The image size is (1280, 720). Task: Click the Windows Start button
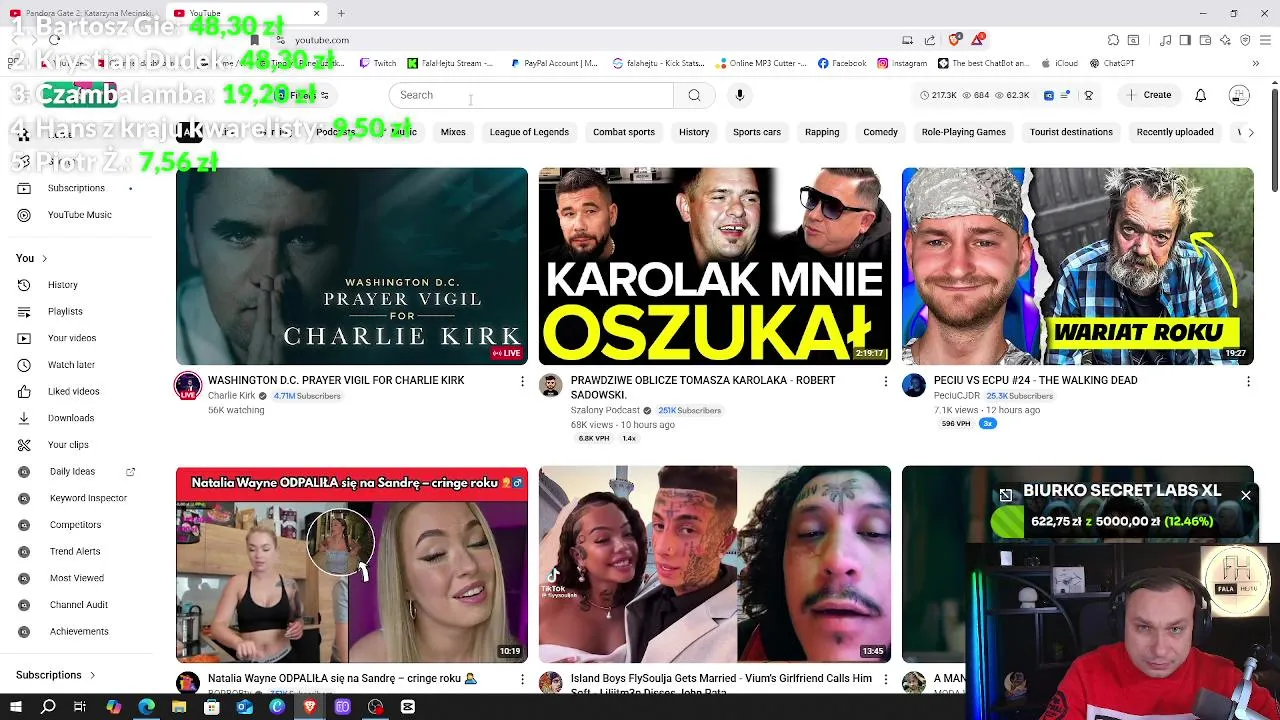[16, 707]
